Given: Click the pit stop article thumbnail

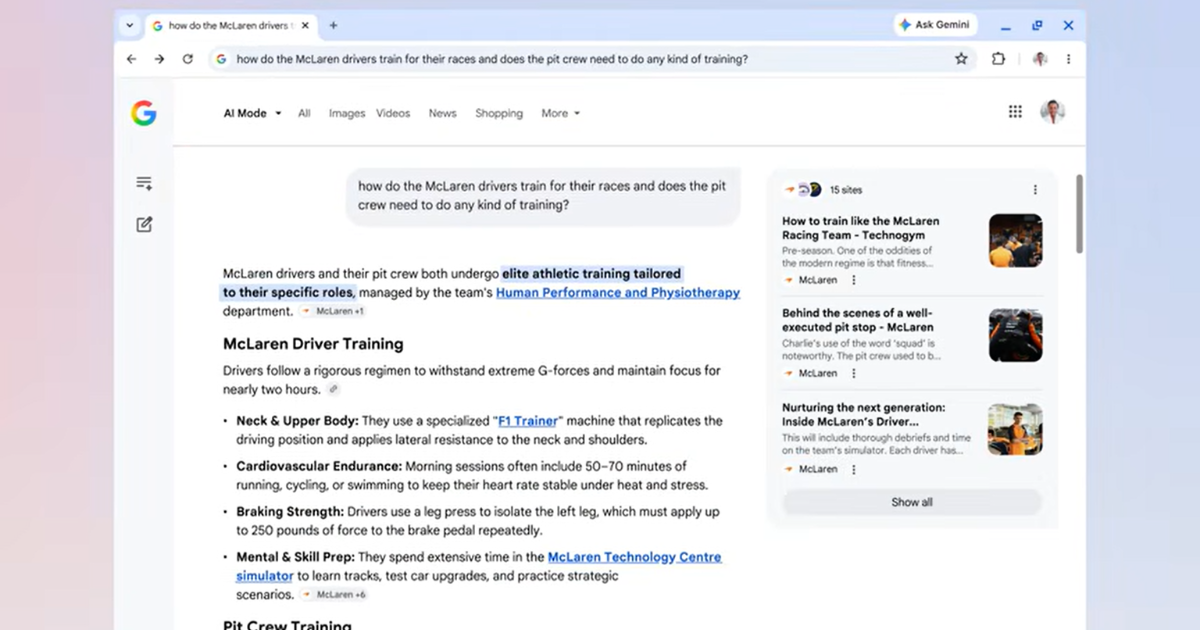Looking at the screenshot, I should point(1016,335).
